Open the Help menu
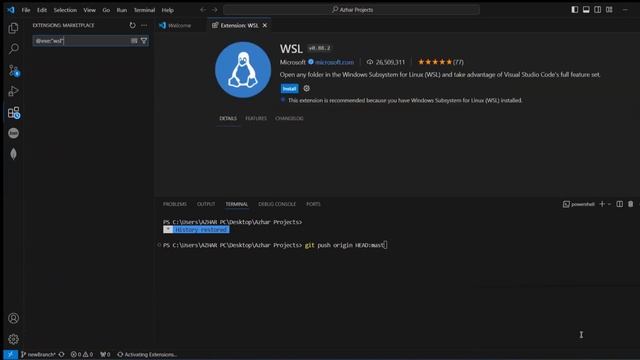 [167, 10]
